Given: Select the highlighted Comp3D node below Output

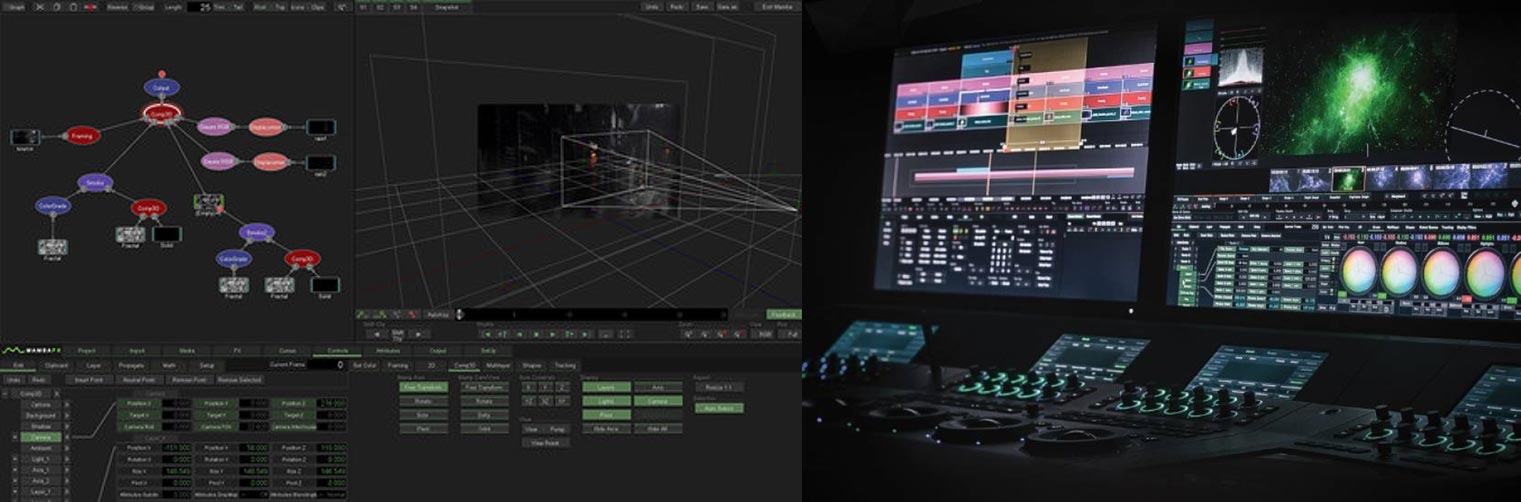Looking at the screenshot, I should tap(161, 114).
